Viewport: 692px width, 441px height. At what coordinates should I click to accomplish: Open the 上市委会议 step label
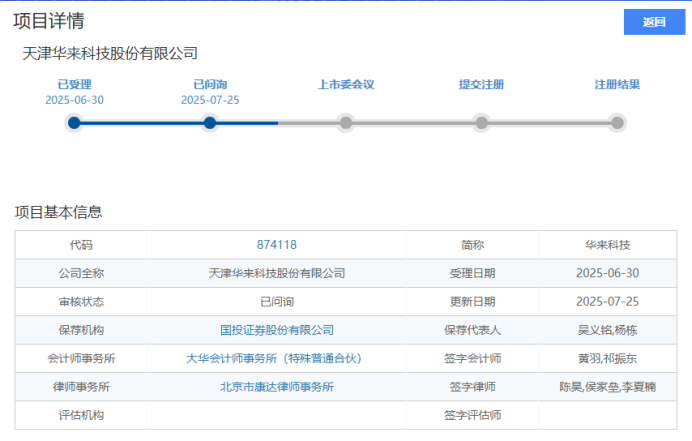coord(346,85)
